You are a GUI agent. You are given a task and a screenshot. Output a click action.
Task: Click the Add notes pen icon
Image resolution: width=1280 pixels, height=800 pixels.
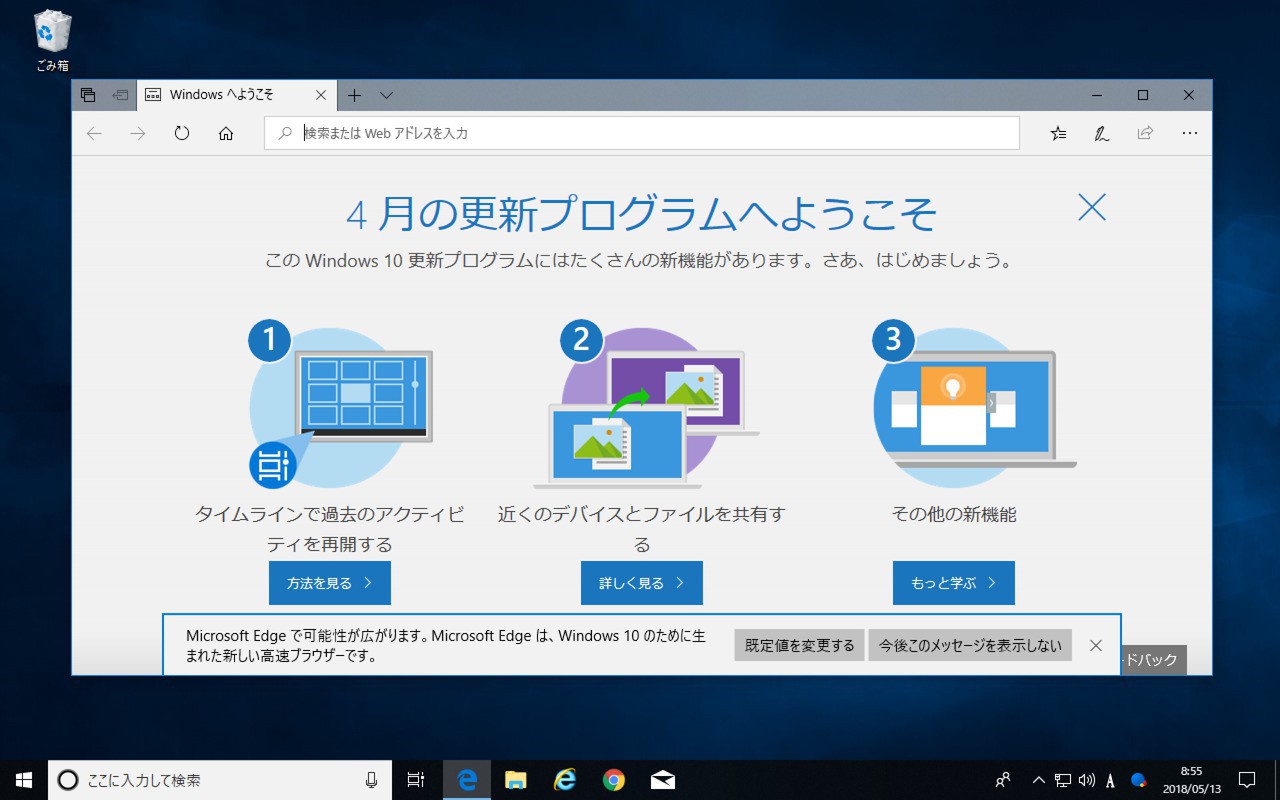click(1101, 133)
